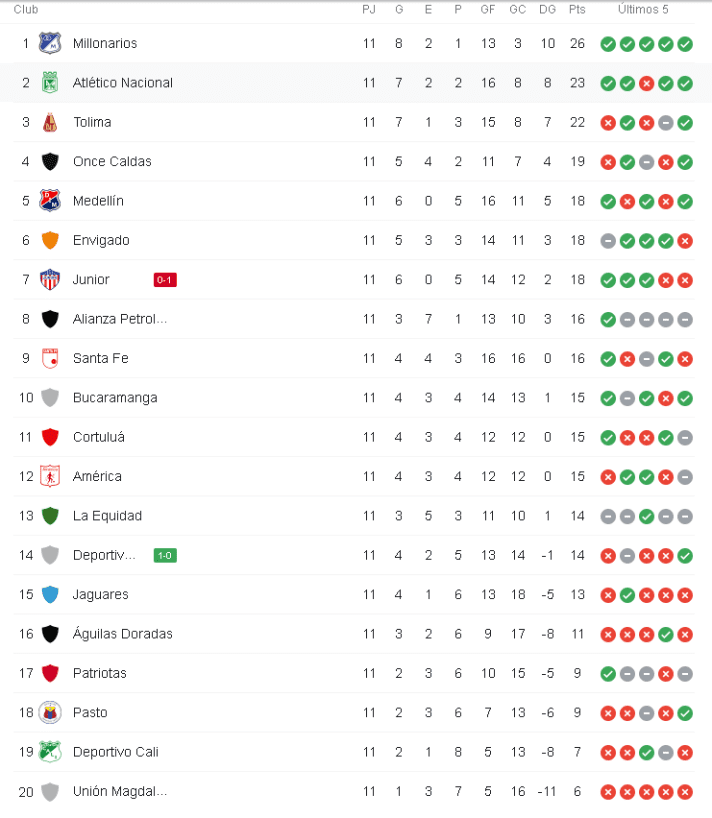Image resolution: width=712 pixels, height=818 pixels.
Task: Select the Águilas Doradas row name
Action: pos(123,634)
